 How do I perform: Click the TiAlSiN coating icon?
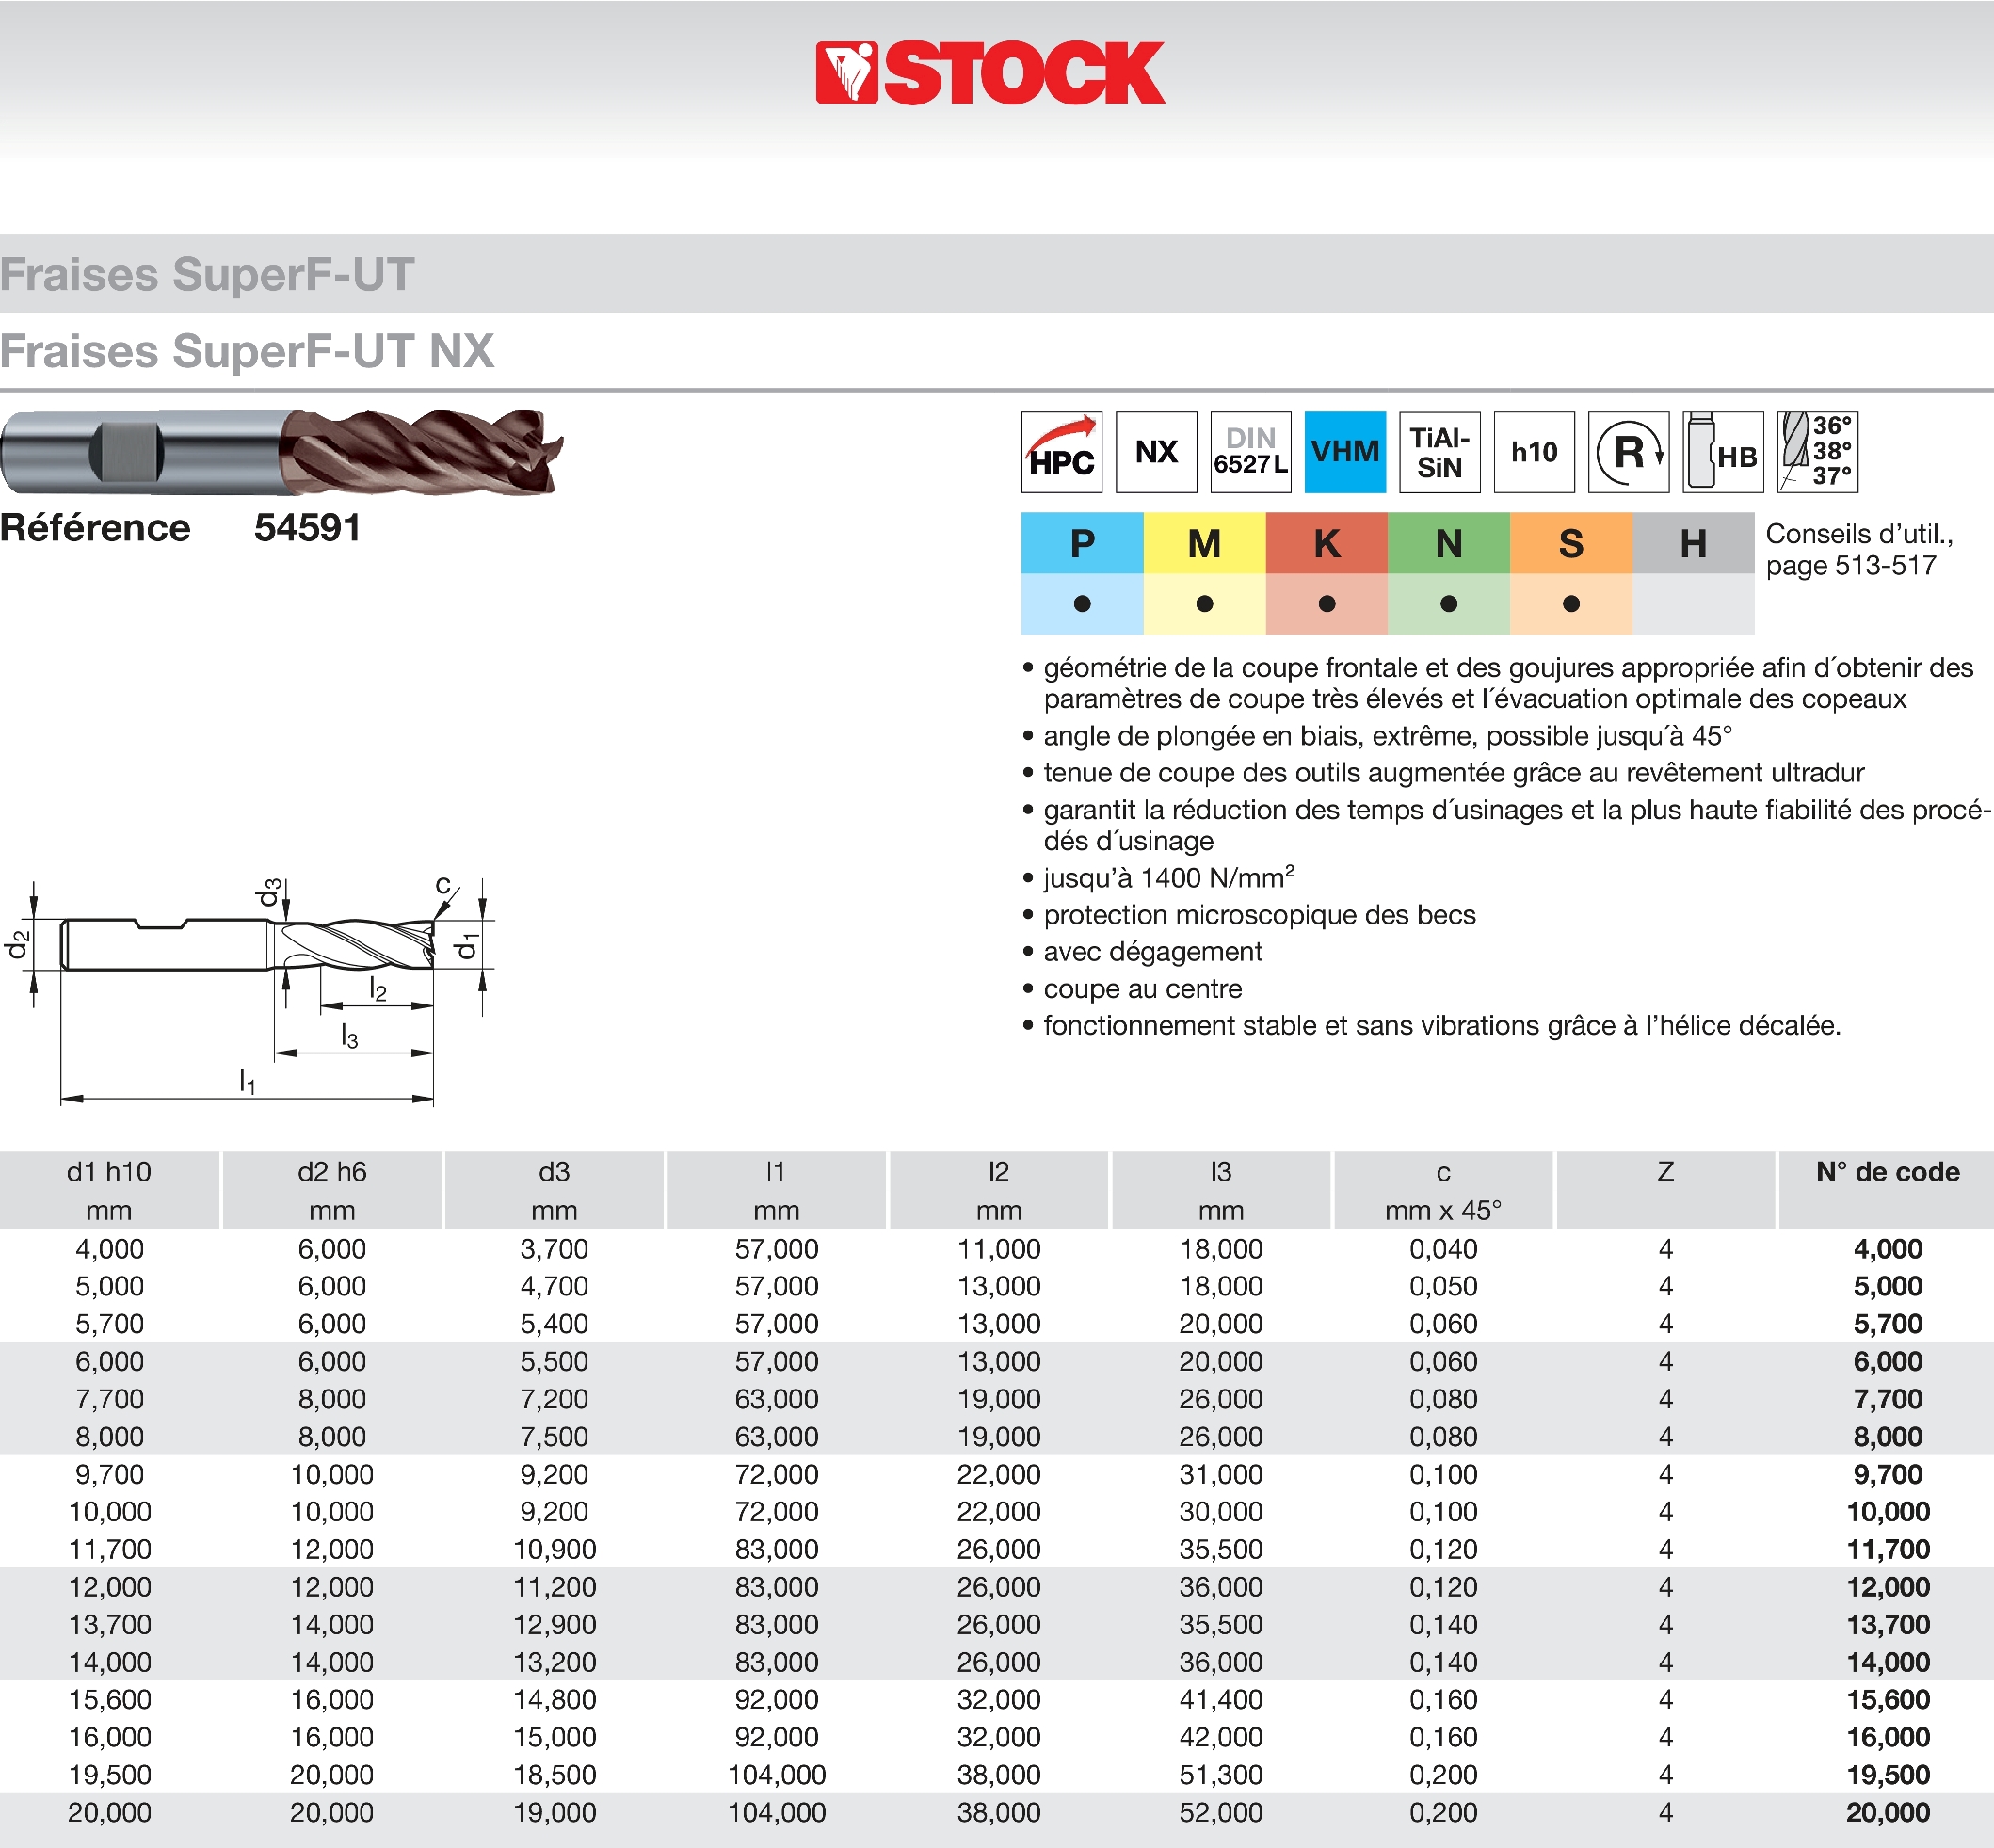pos(1439,452)
